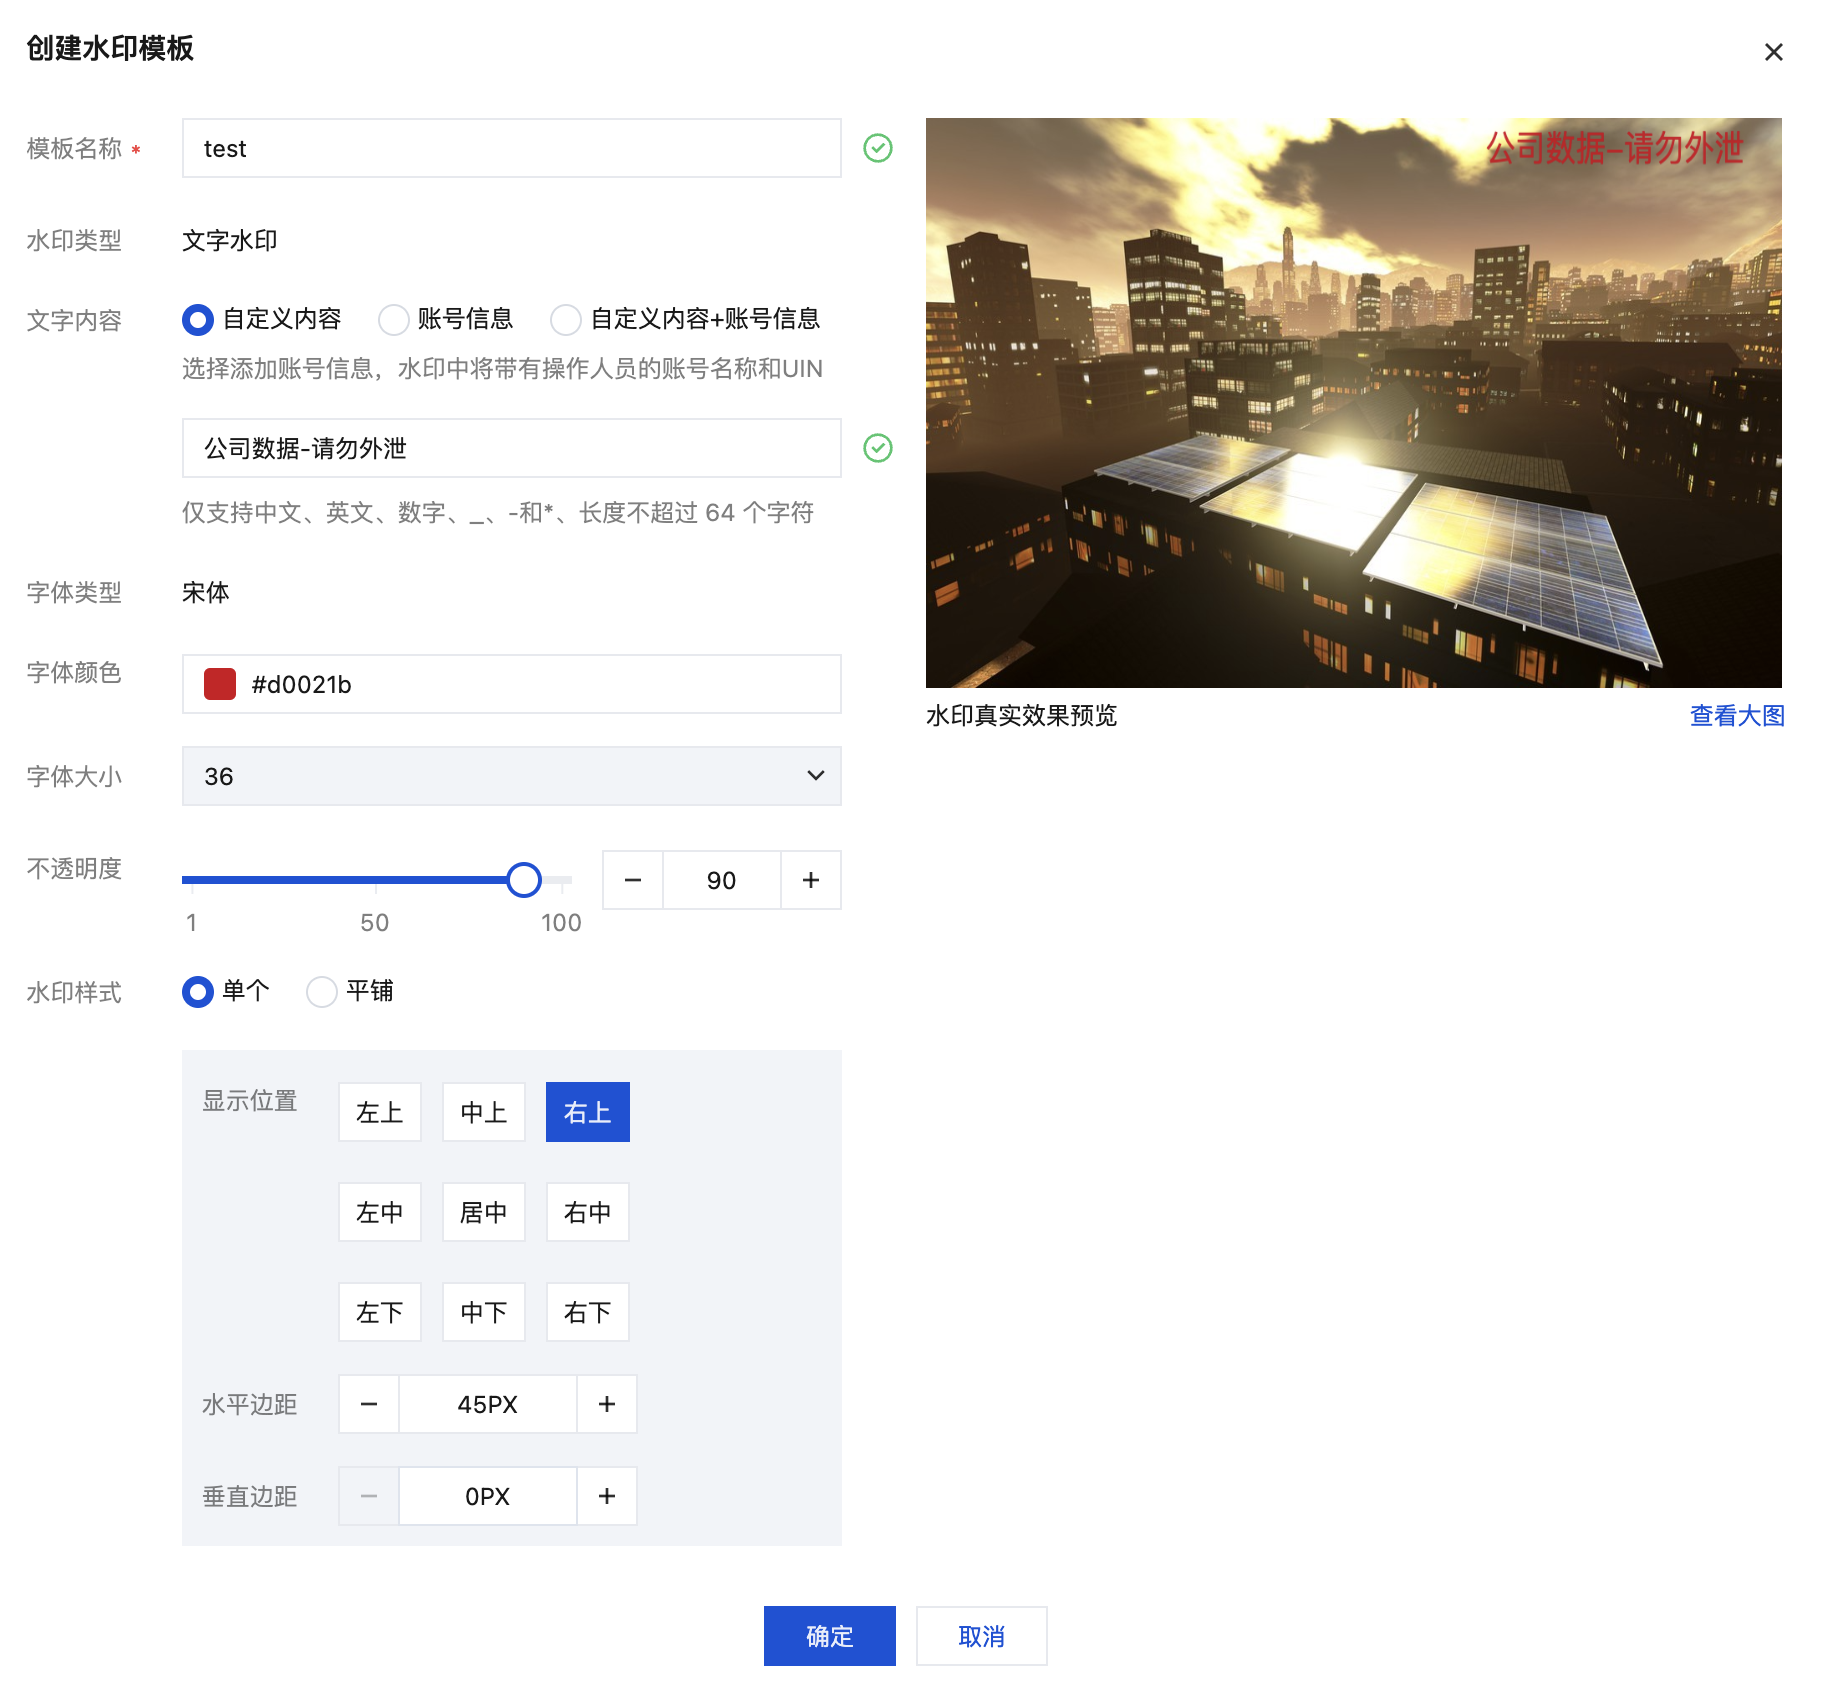The width and height of the screenshot is (1822, 1694).
Task: Click the green check icon beside text content
Action: coord(878,448)
